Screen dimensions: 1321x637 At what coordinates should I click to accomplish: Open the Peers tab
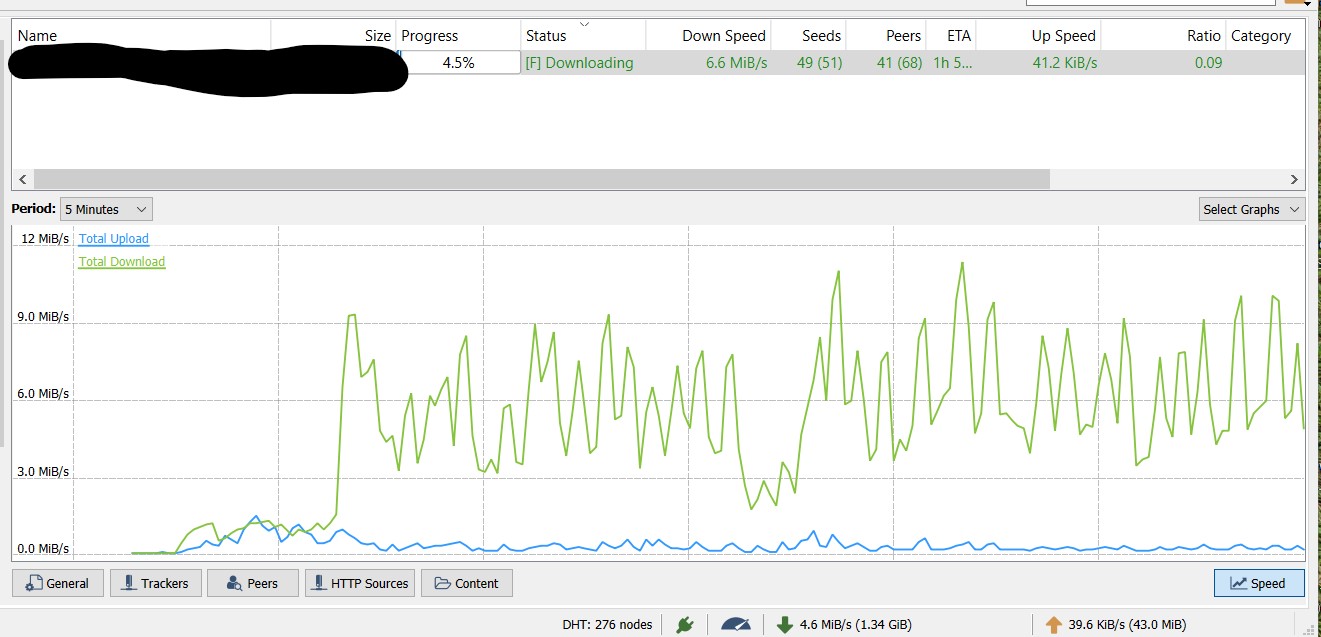click(252, 583)
